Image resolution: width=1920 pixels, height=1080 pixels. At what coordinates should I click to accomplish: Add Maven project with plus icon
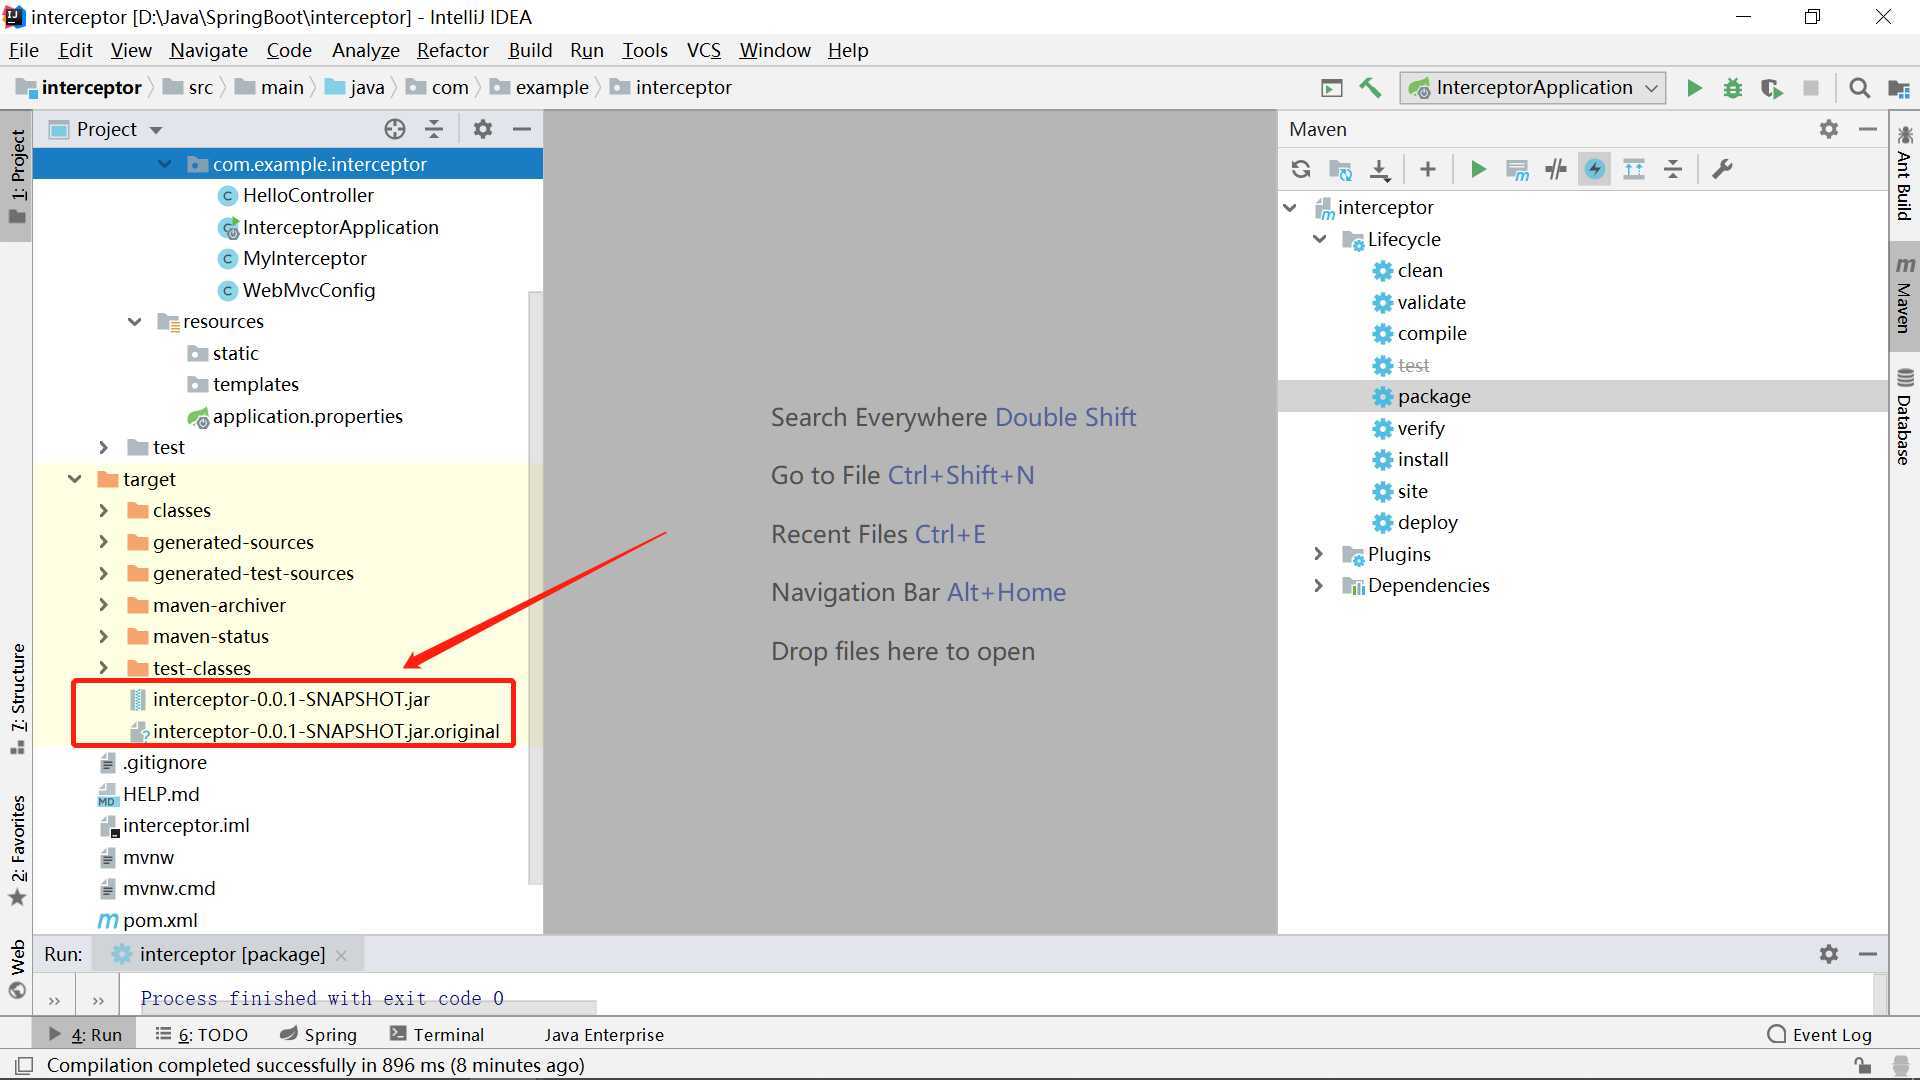pyautogui.click(x=1427, y=169)
